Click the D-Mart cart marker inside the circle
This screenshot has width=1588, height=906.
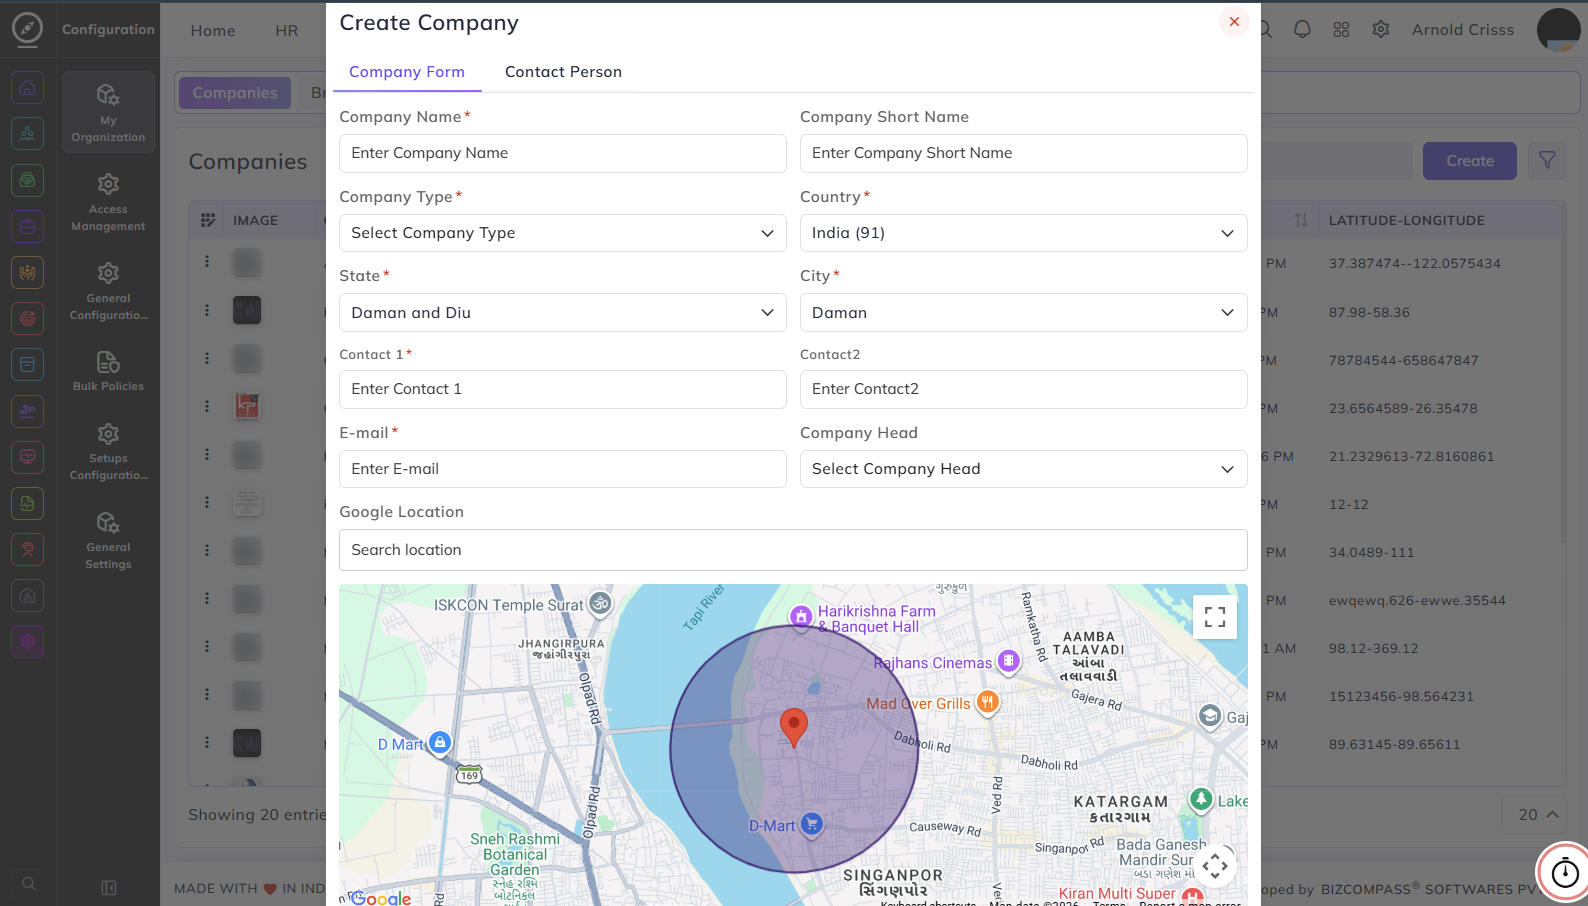point(812,824)
